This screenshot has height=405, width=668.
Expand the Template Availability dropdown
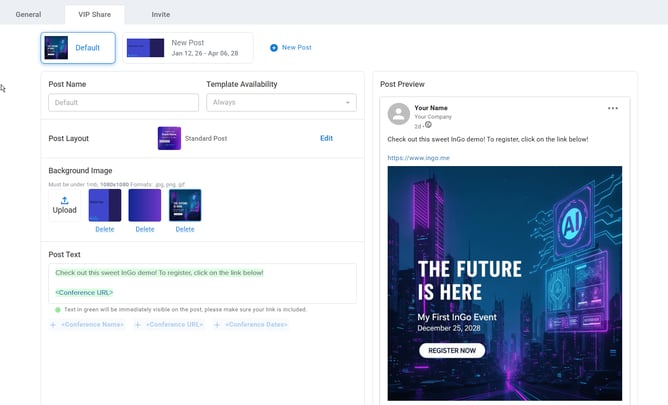281,102
